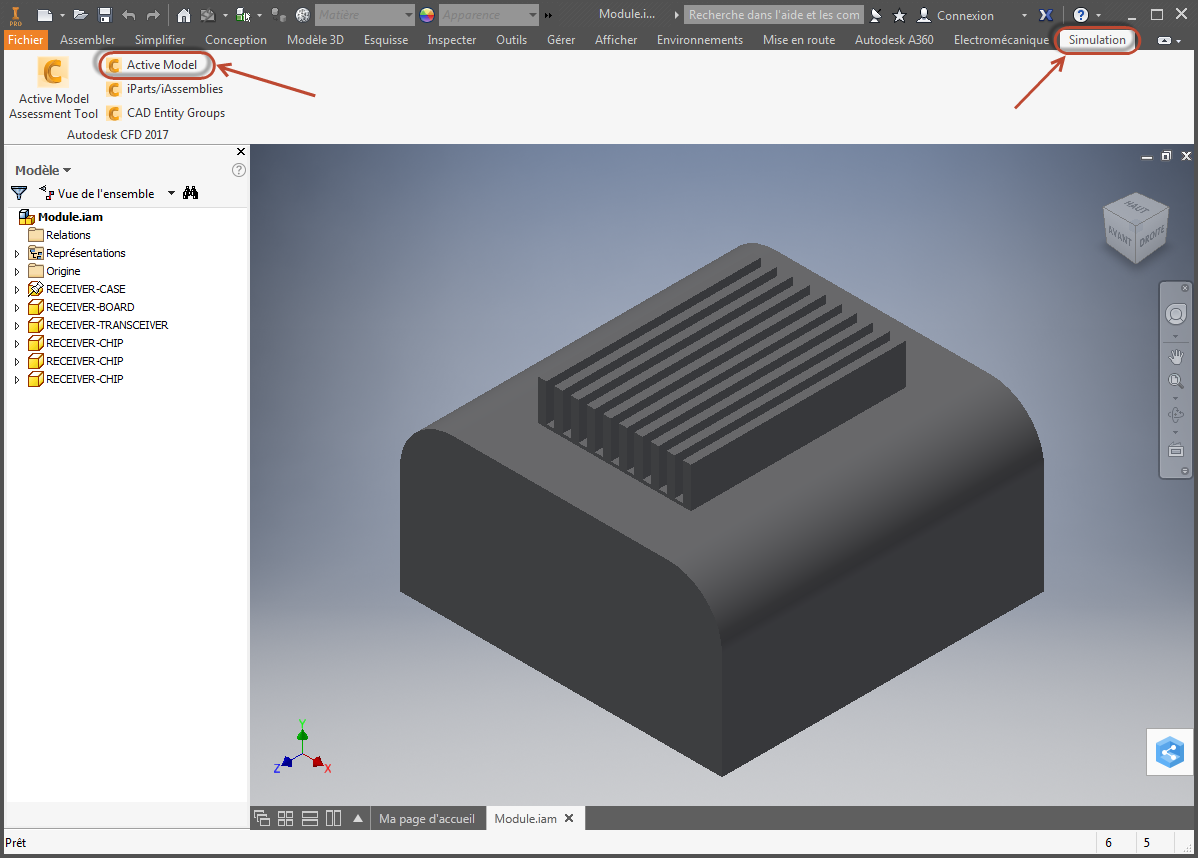Open the Apparence appearance dropdown
This screenshot has width=1198, height=858.
pos(489,15)
